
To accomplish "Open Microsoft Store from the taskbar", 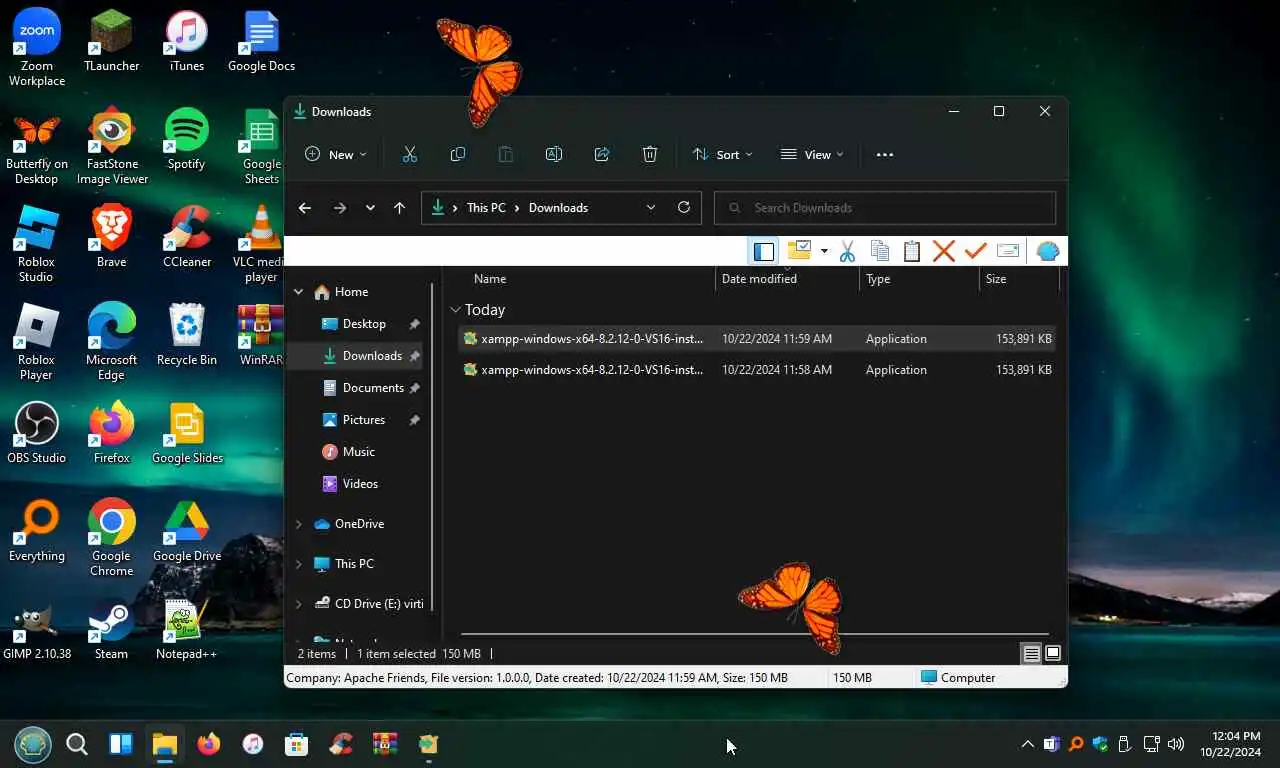I will [x=296, y=744].
